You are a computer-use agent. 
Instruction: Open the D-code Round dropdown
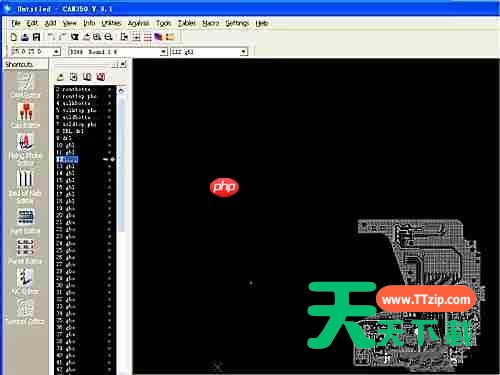point(163,52)
